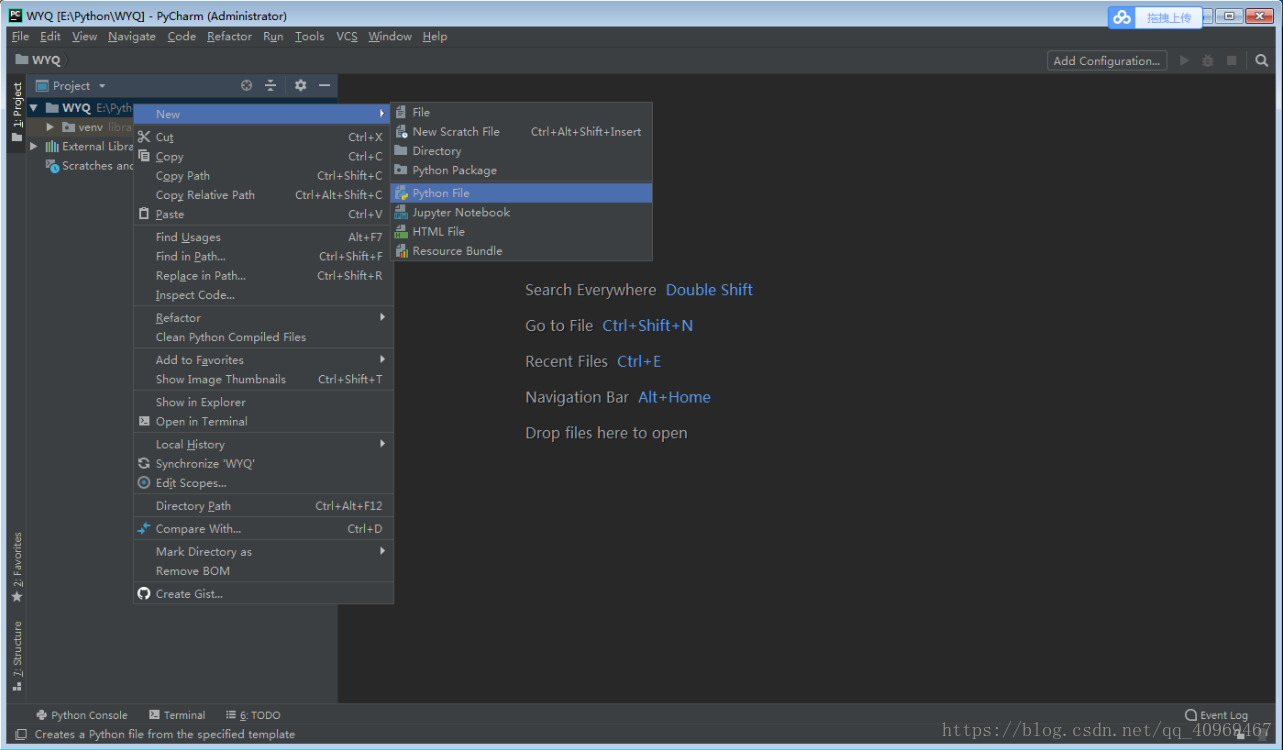1283x750 pixels.
Task: Expand the Refactor submenu arrow
Action: pos(382,317)
